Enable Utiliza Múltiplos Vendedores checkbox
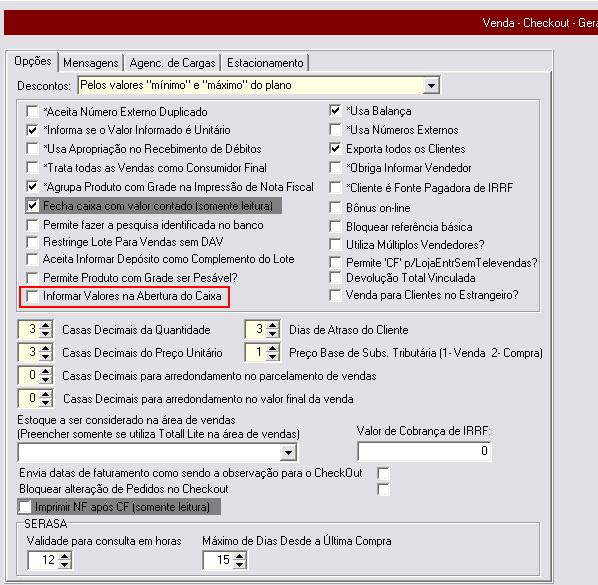The width and height of the screenshot is (598, 585). [x=335, y=244]
